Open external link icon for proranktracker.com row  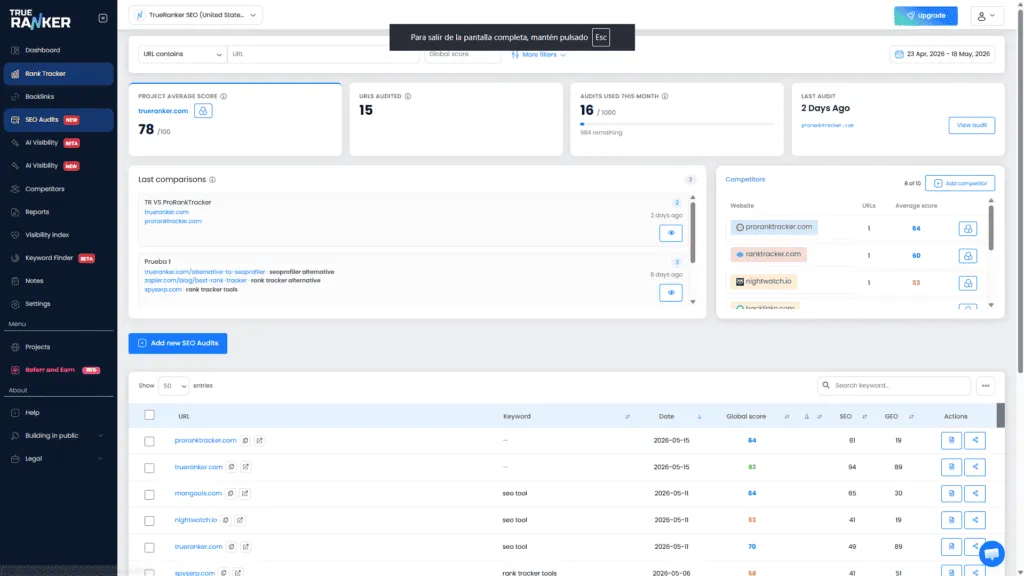pos(259,441)
